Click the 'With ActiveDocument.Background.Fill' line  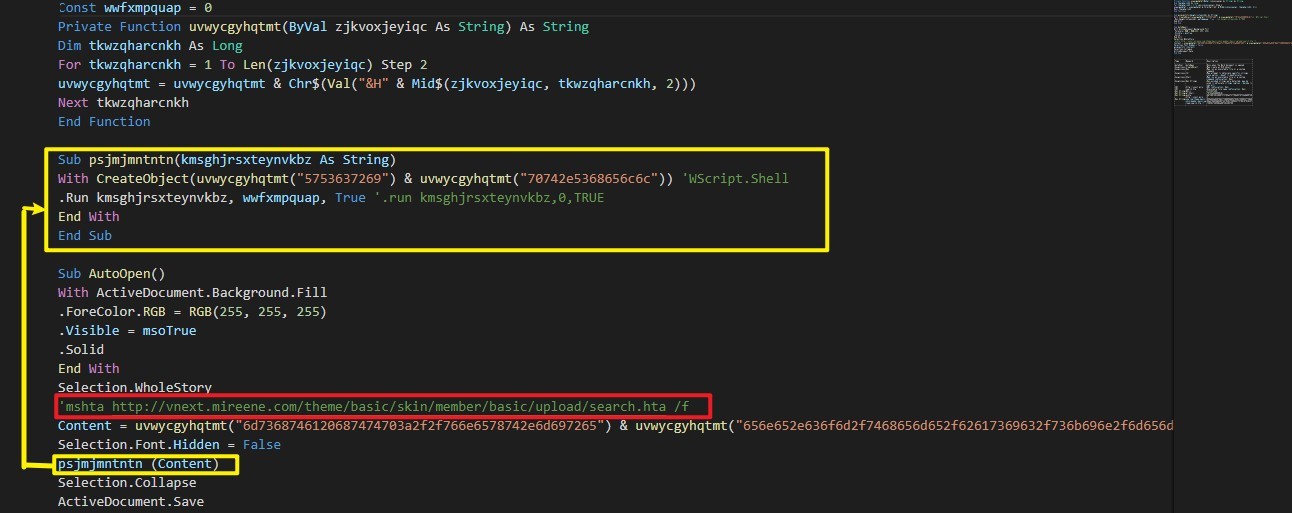(192, 292)
